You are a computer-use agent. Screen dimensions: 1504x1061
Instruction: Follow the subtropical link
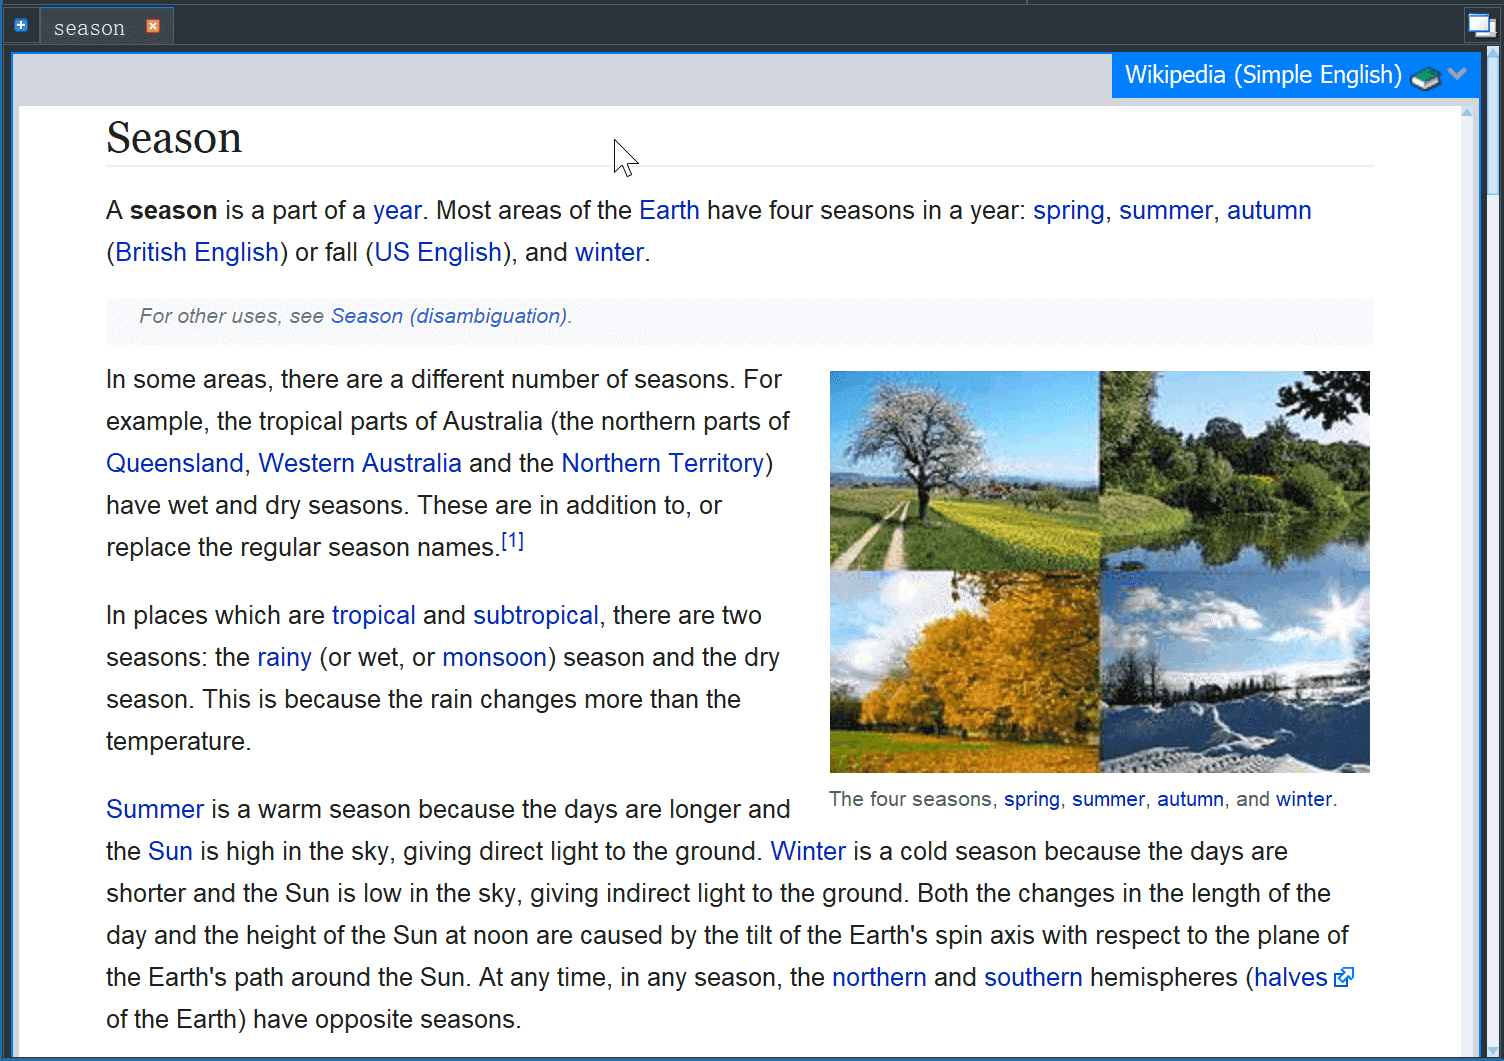click(535, 615)
